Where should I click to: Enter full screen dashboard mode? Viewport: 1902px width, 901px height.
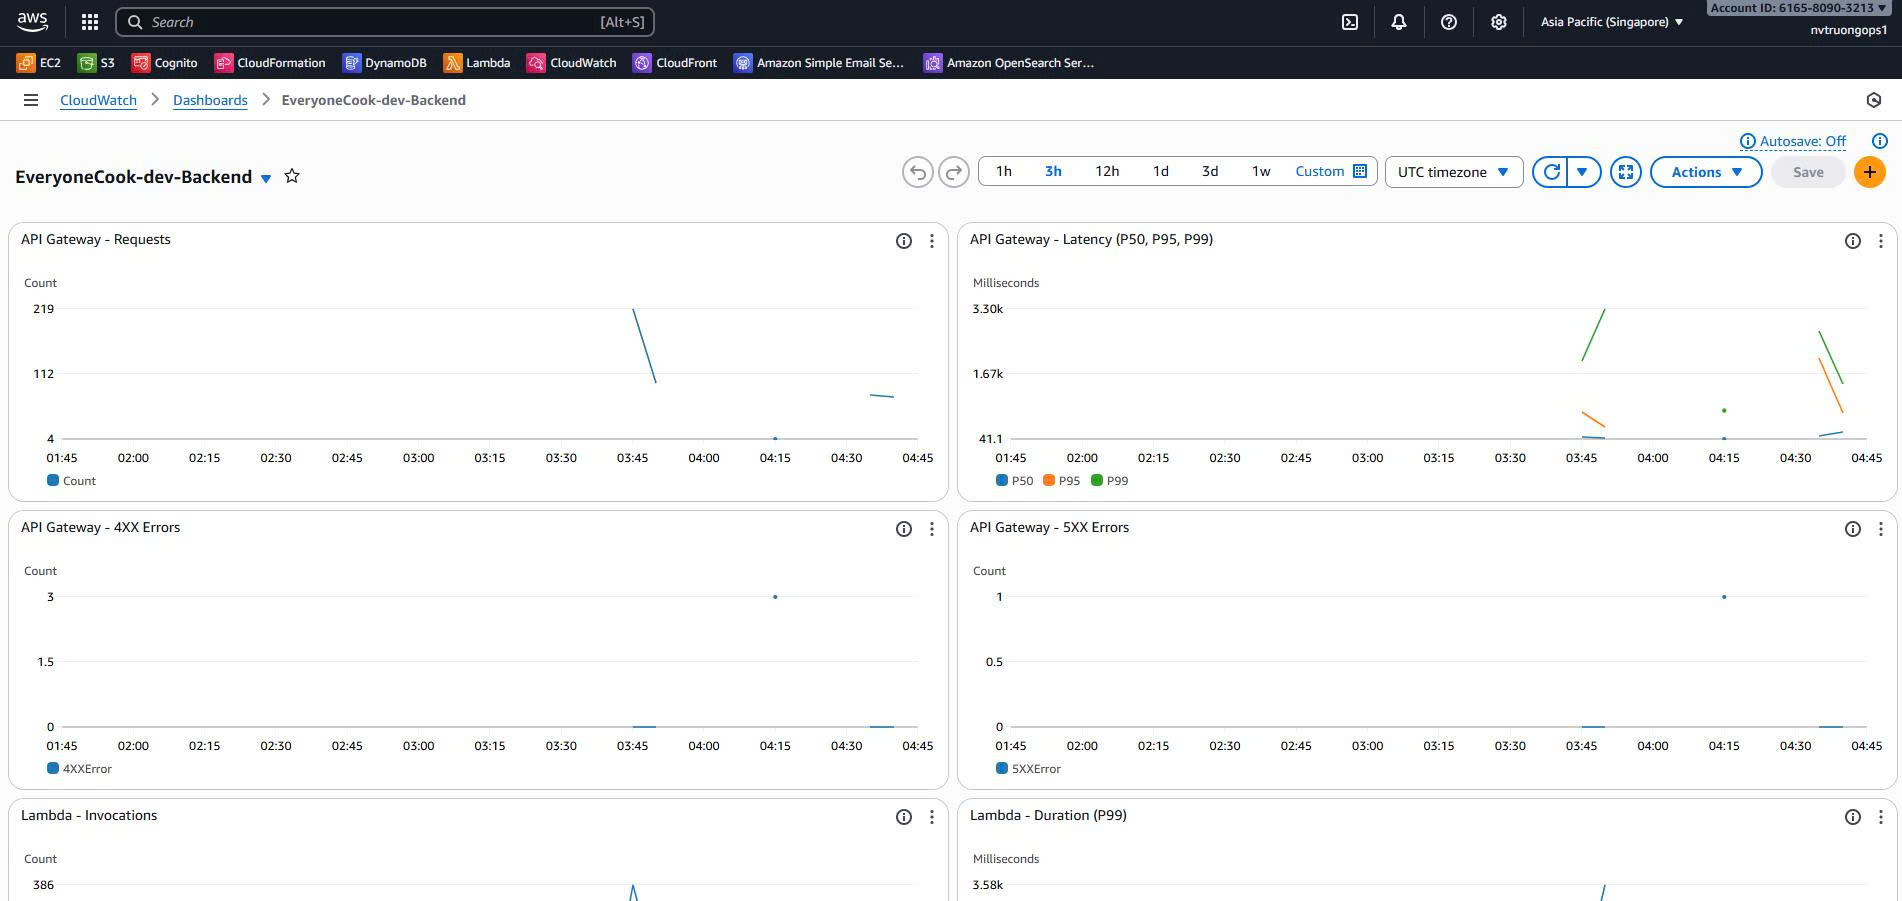(x=1626, y=172)
